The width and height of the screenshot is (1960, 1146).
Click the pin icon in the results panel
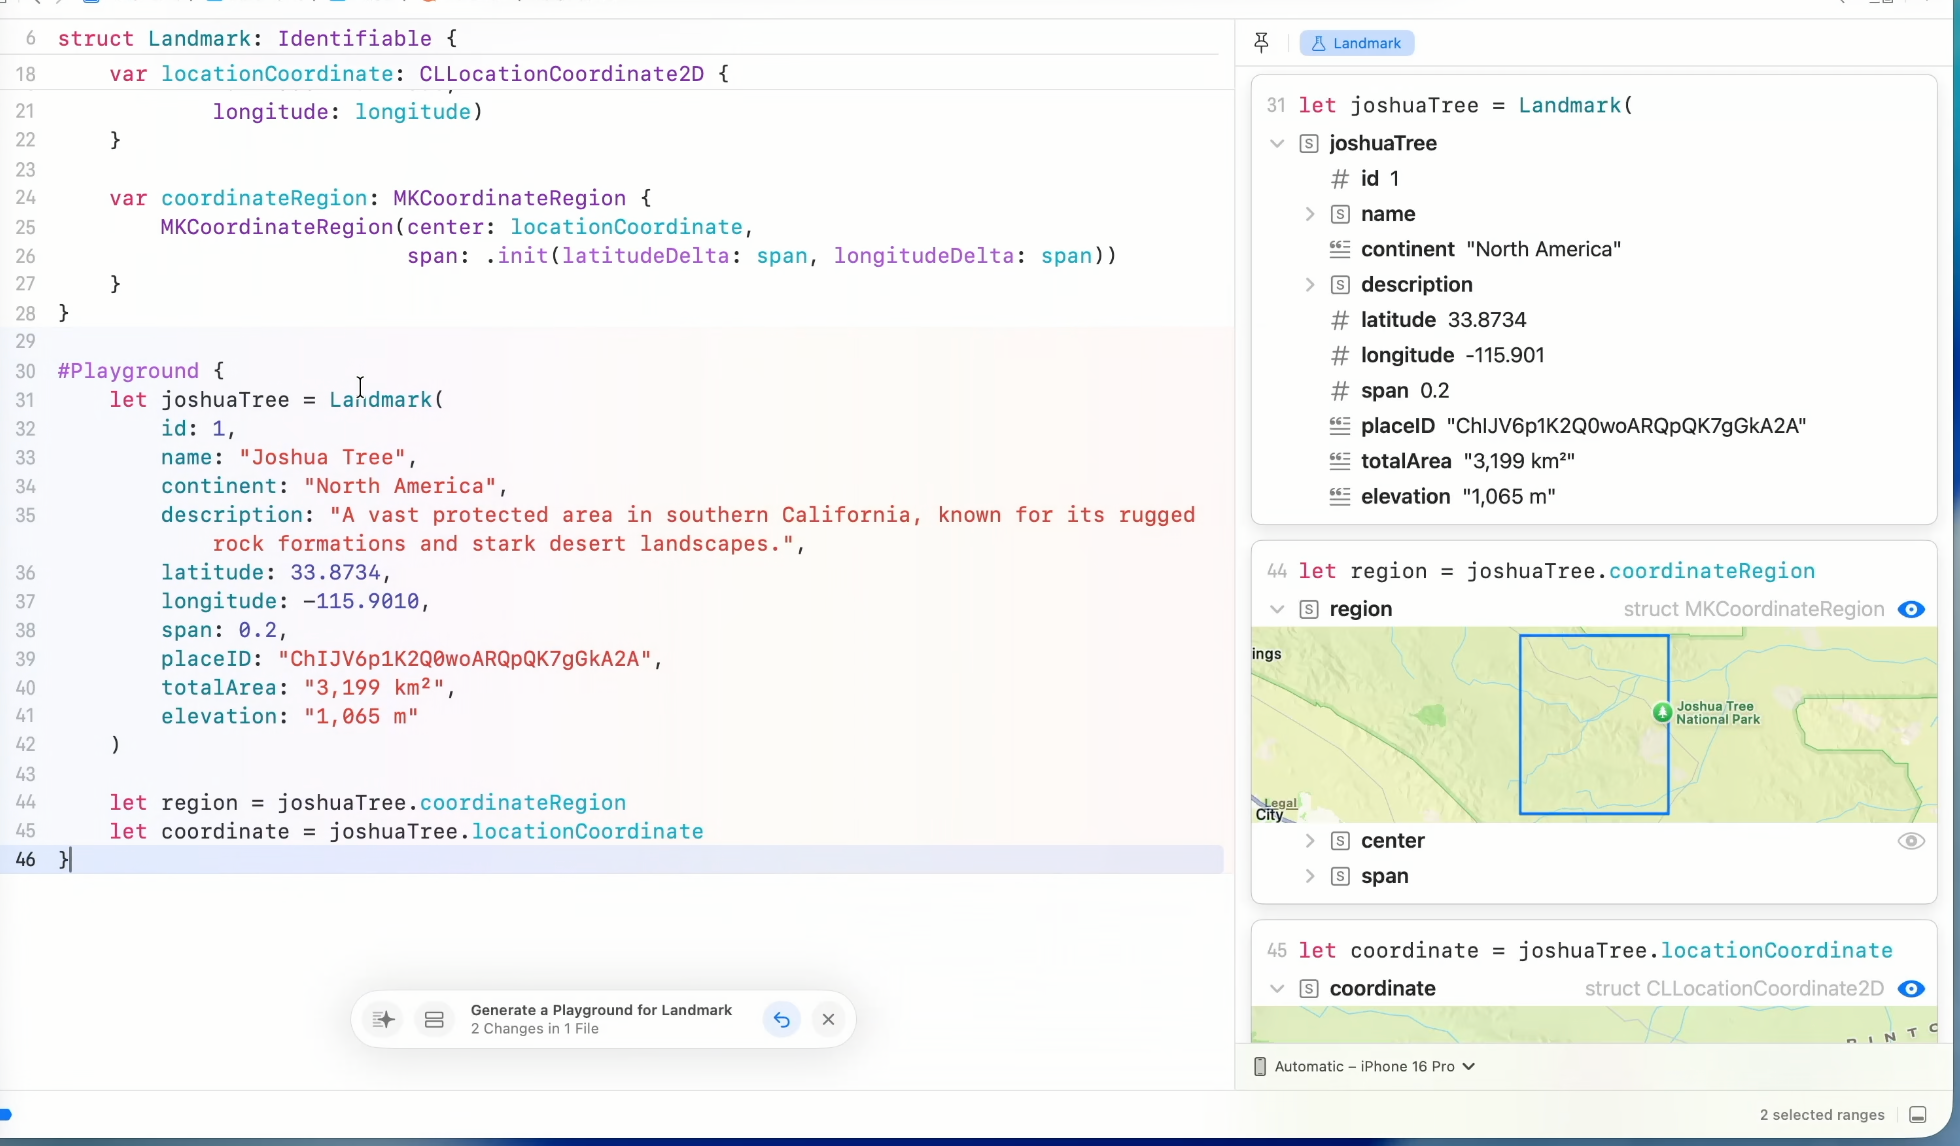click(x=1261, y=43)
